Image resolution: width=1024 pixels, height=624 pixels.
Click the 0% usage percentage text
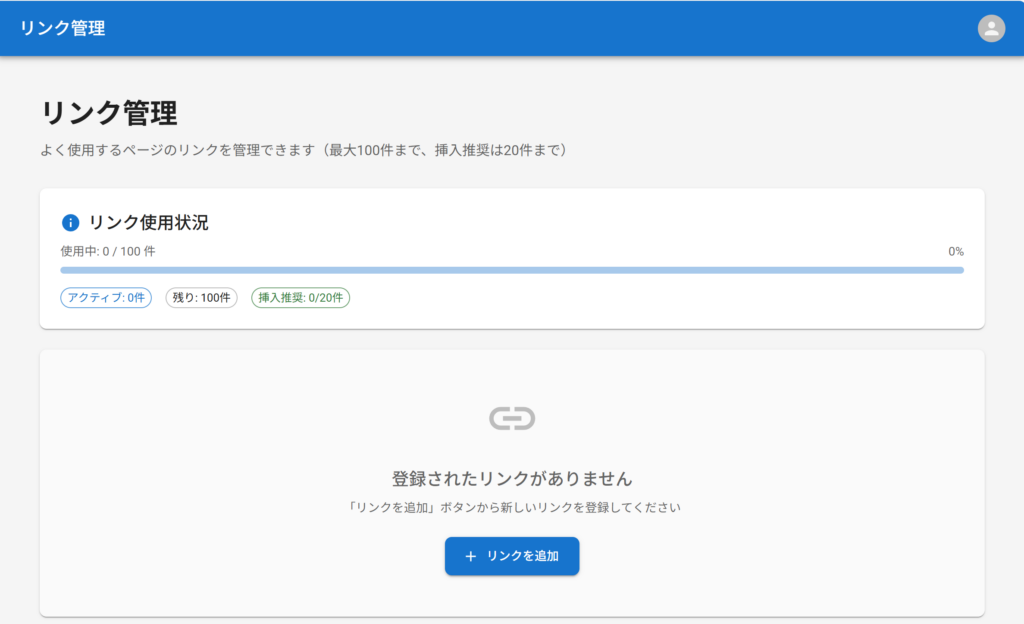pyautogui.click(x=955, y=252)
